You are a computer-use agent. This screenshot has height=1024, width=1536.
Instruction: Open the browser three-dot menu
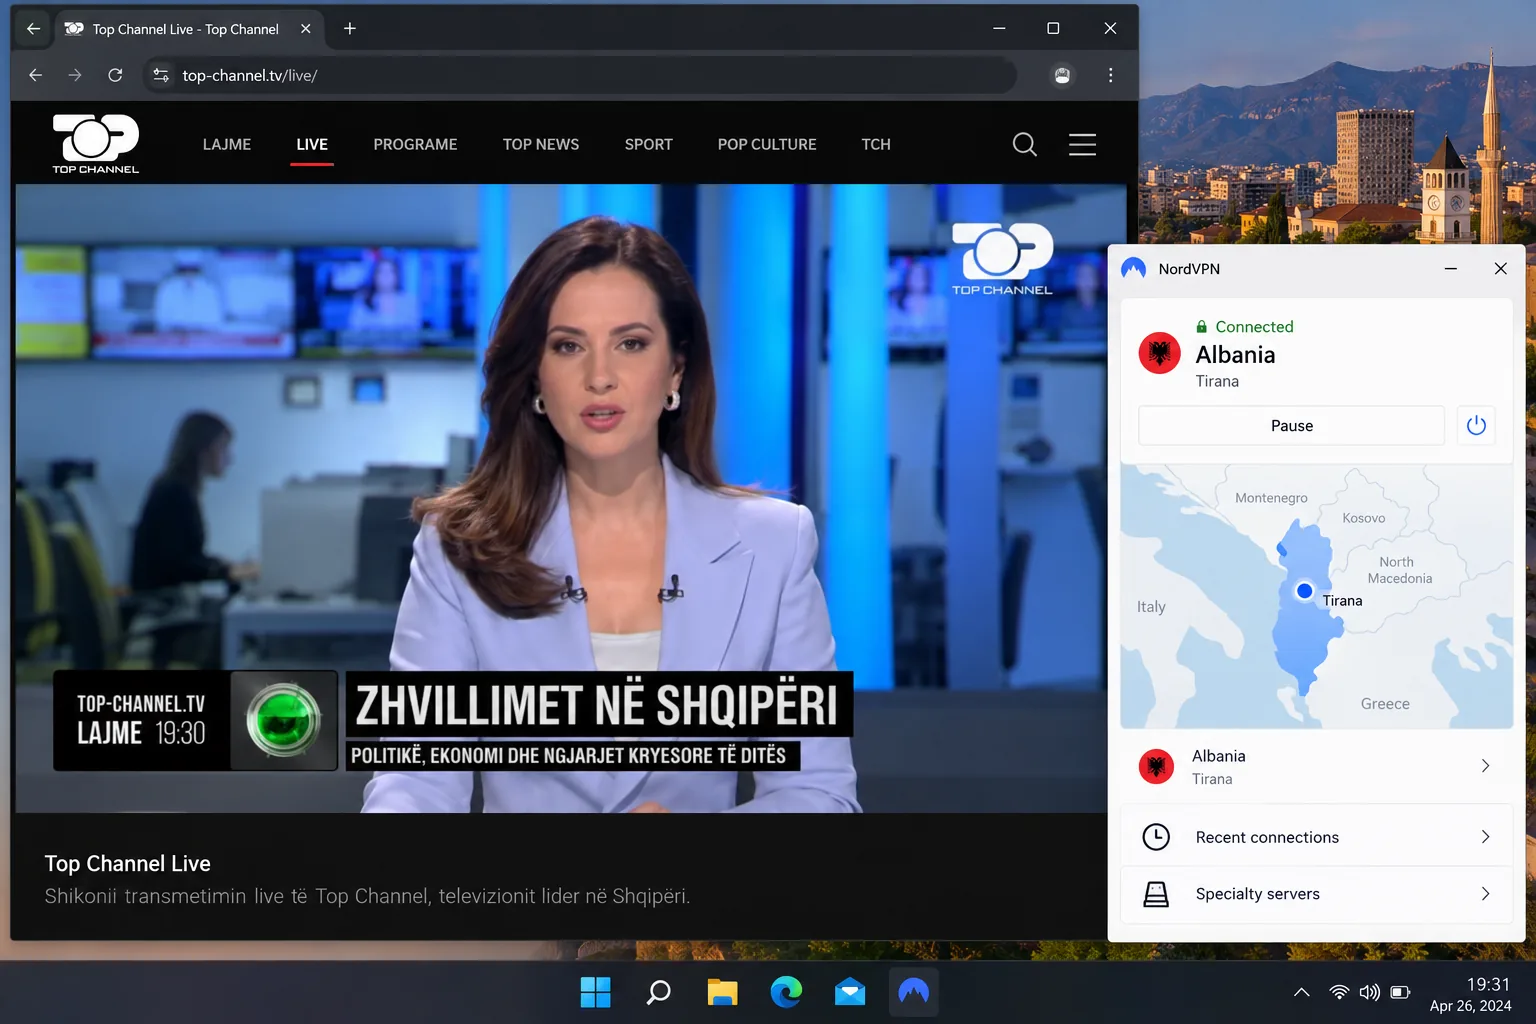[1110, 75]
